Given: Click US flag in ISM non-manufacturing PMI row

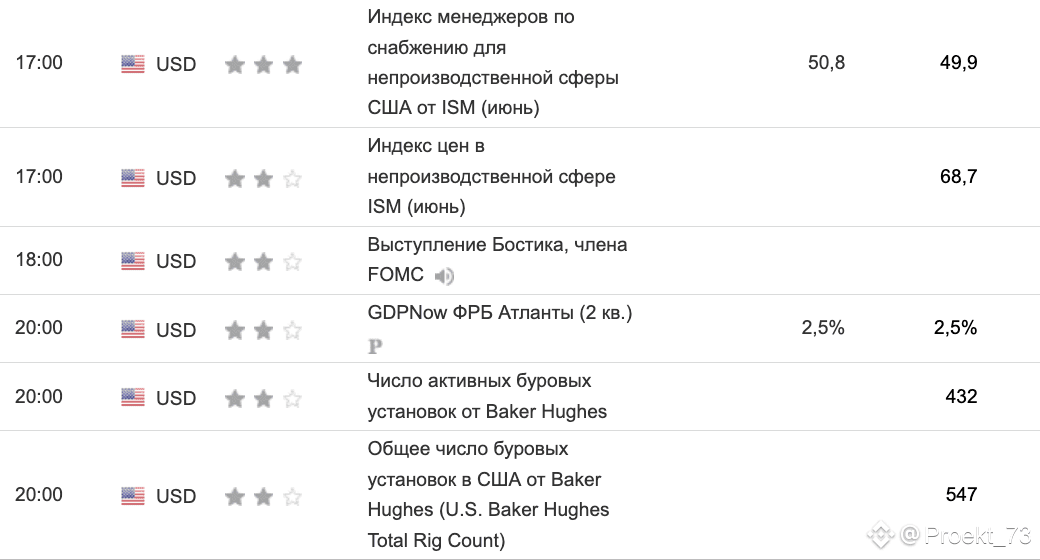Looking at the screenshot, I should click(133, 64).
